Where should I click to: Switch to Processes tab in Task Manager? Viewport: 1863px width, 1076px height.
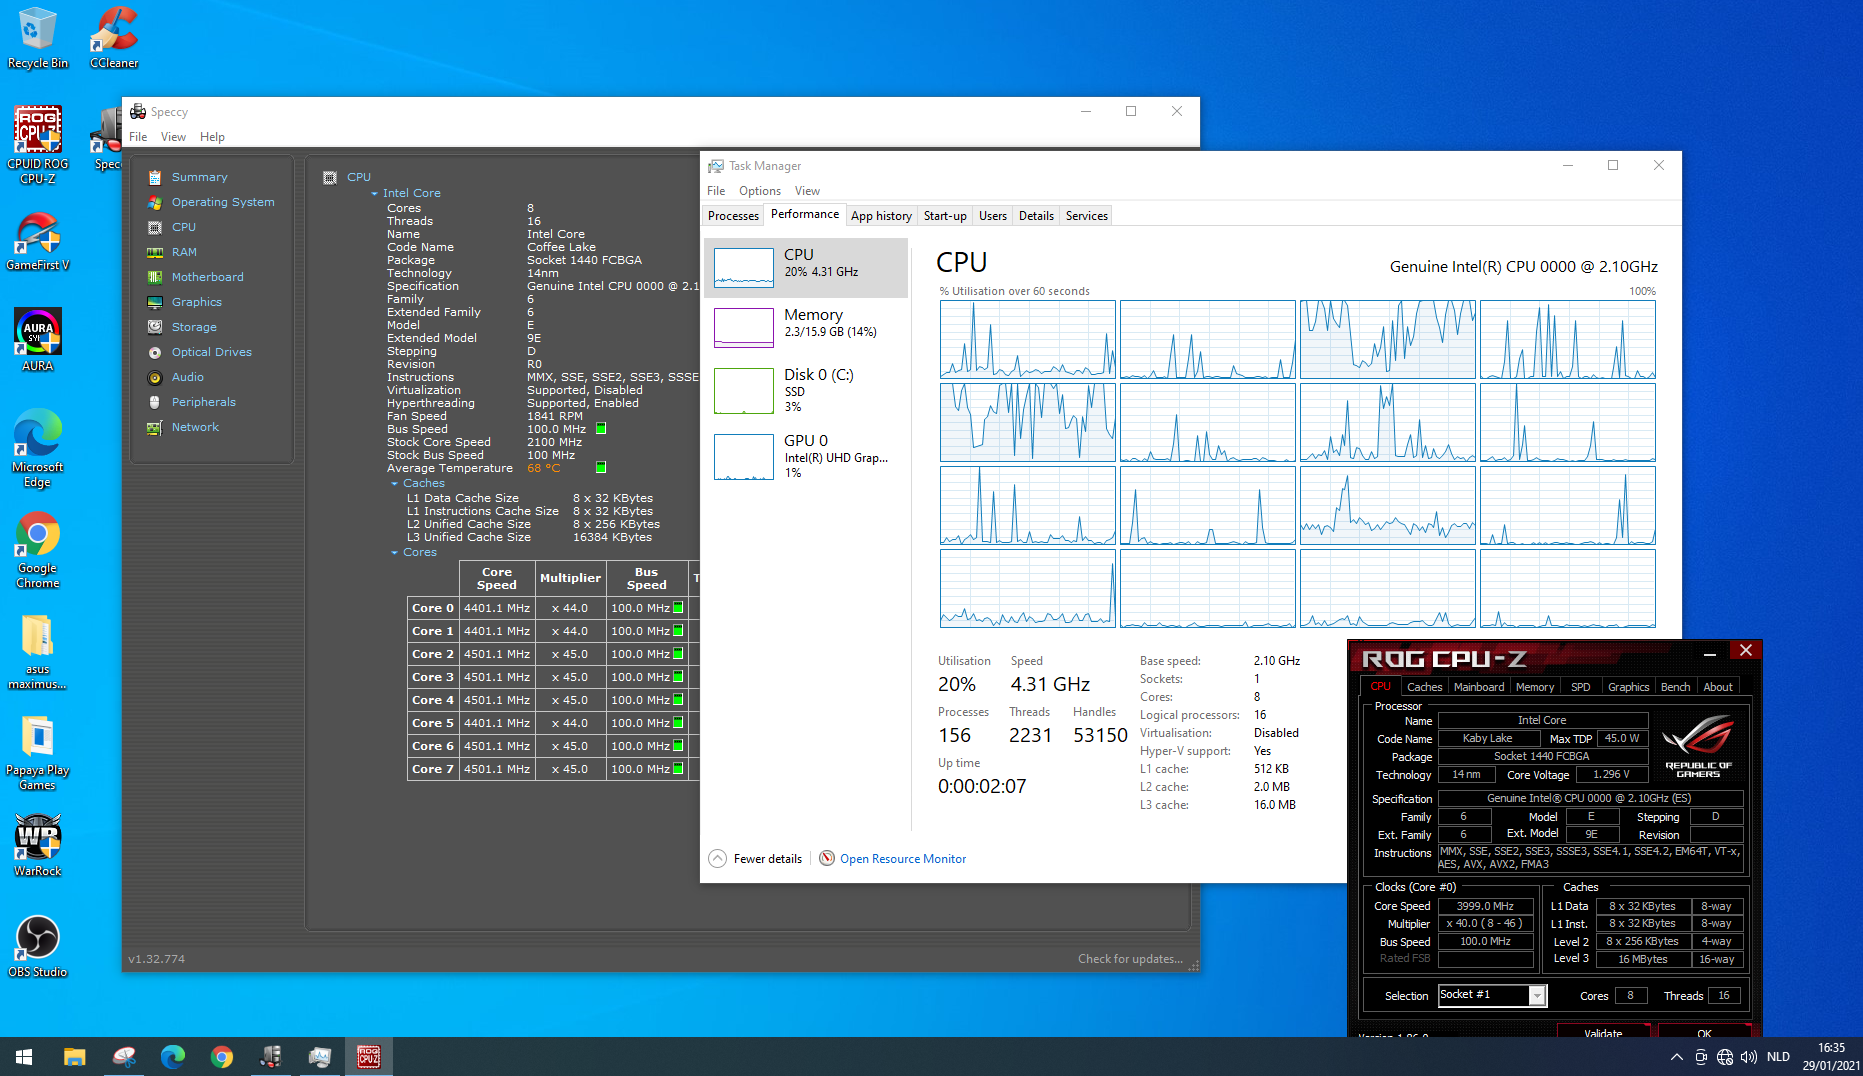733,216
